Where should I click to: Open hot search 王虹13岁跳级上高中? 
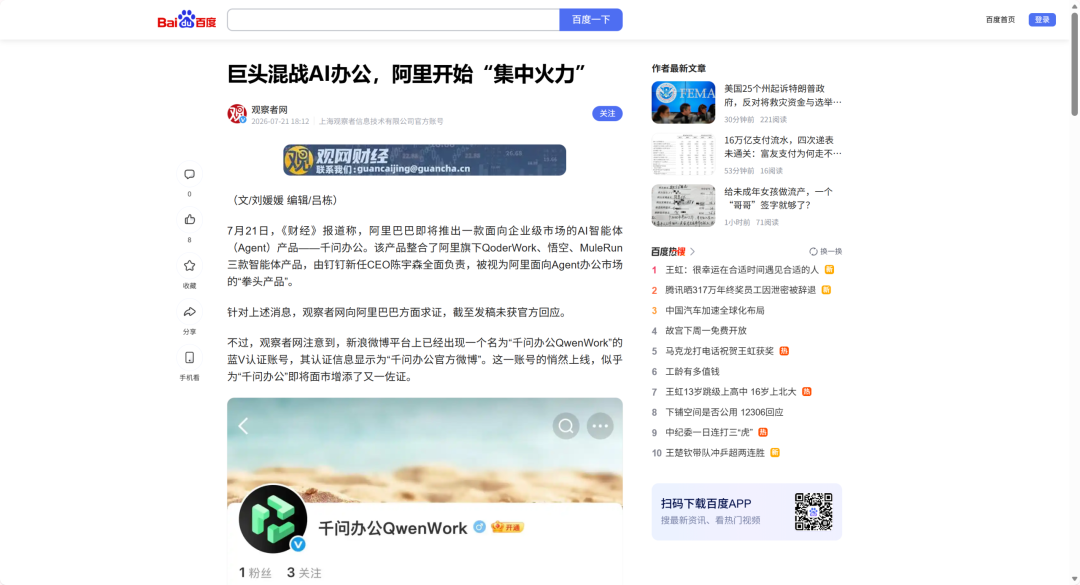(731, 391)
